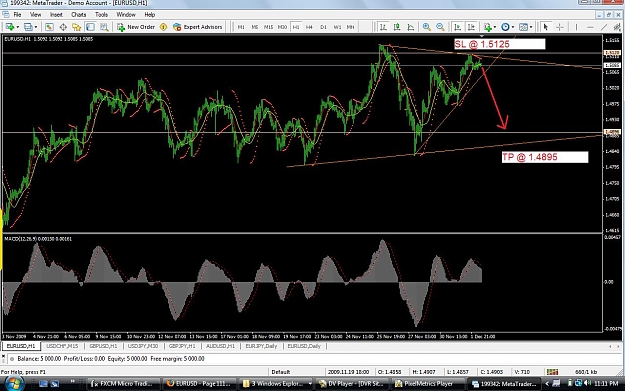Click the Expert Advisors button
This screenshot has width=625, height=391.
point(198,27)
